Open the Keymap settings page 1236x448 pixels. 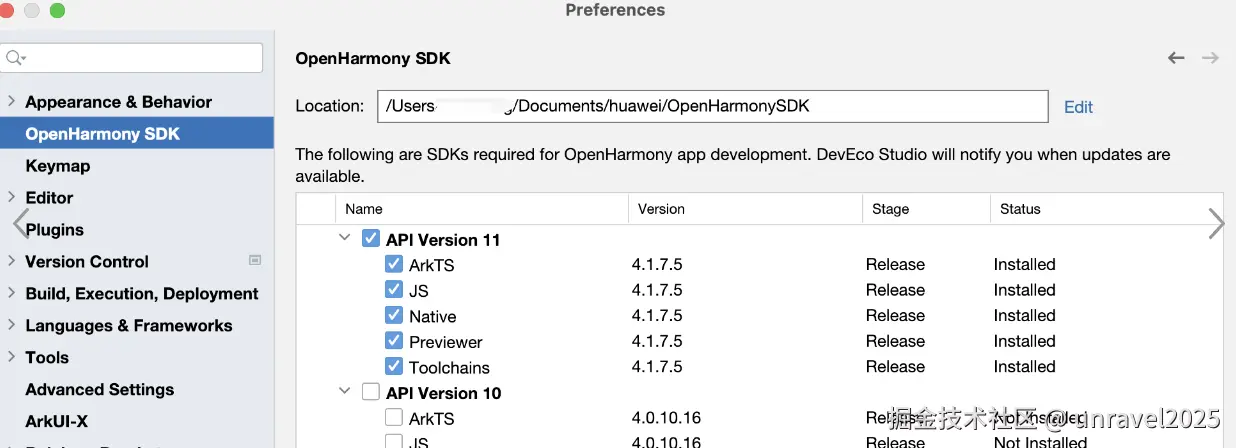click(x=58, y=166)
